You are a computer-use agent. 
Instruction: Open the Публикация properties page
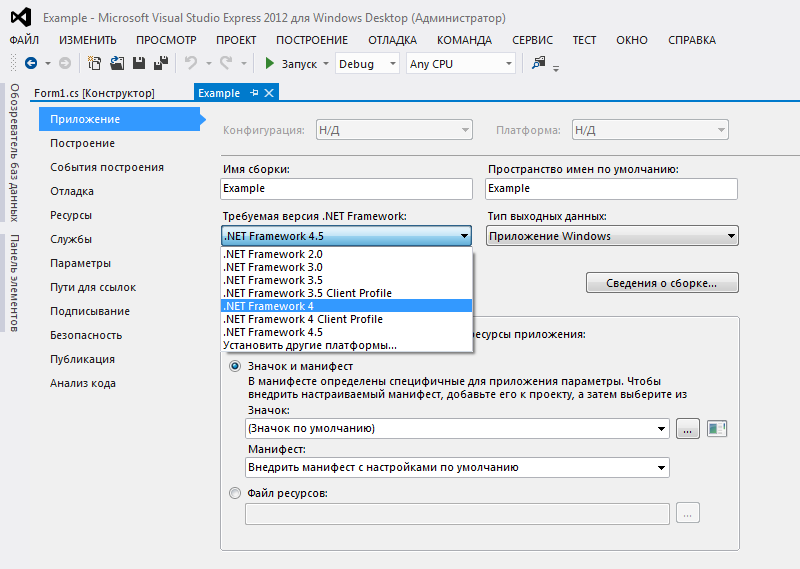(82, 359)
